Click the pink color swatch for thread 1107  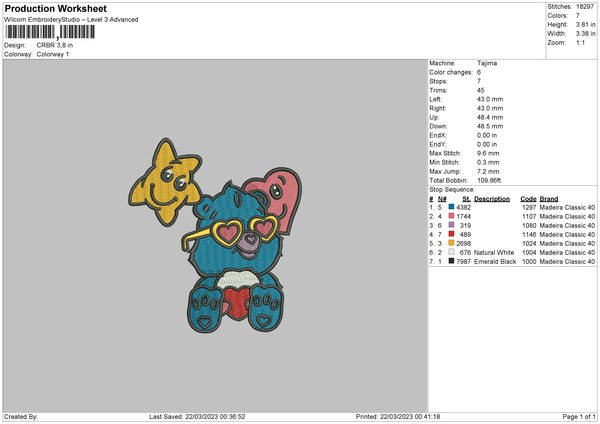(x=451, y=216)
